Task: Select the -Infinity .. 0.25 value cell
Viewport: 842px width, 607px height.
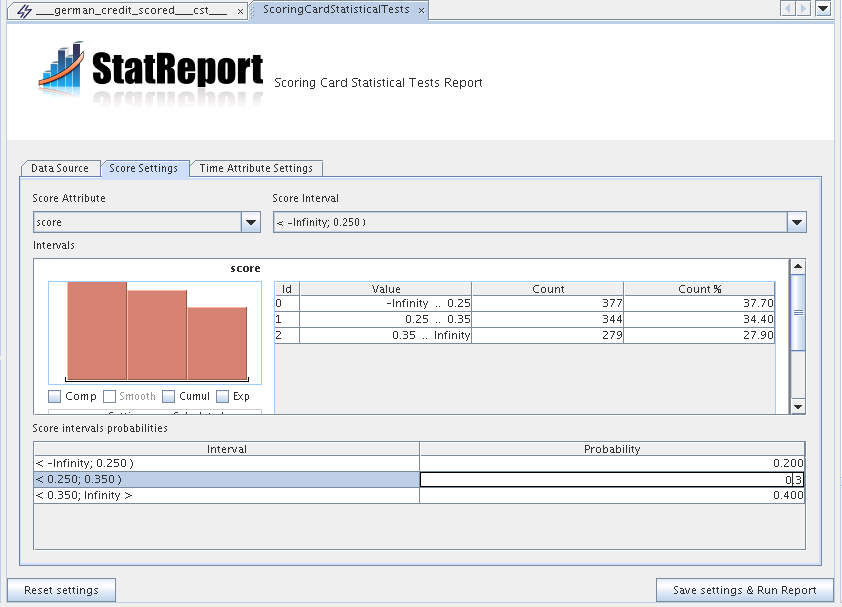Action: click(x=386, y=304)
